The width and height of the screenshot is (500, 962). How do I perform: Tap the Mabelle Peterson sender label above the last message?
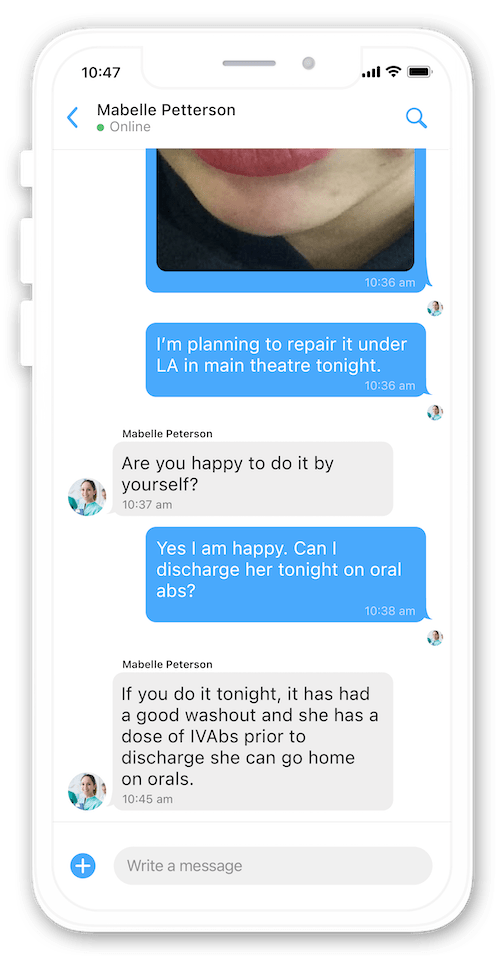point(167,664)
